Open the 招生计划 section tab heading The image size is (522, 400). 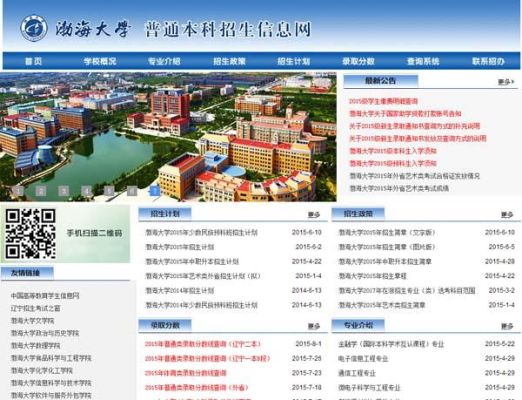[x=165, y=214]
